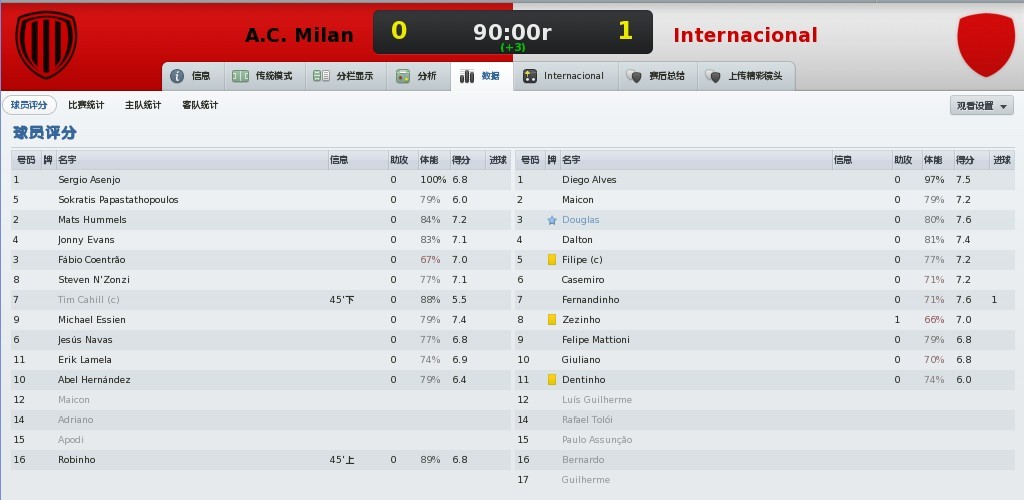Click the star icon beside Douglas
The image size is (1024, 500).
(x=552, y=220)
